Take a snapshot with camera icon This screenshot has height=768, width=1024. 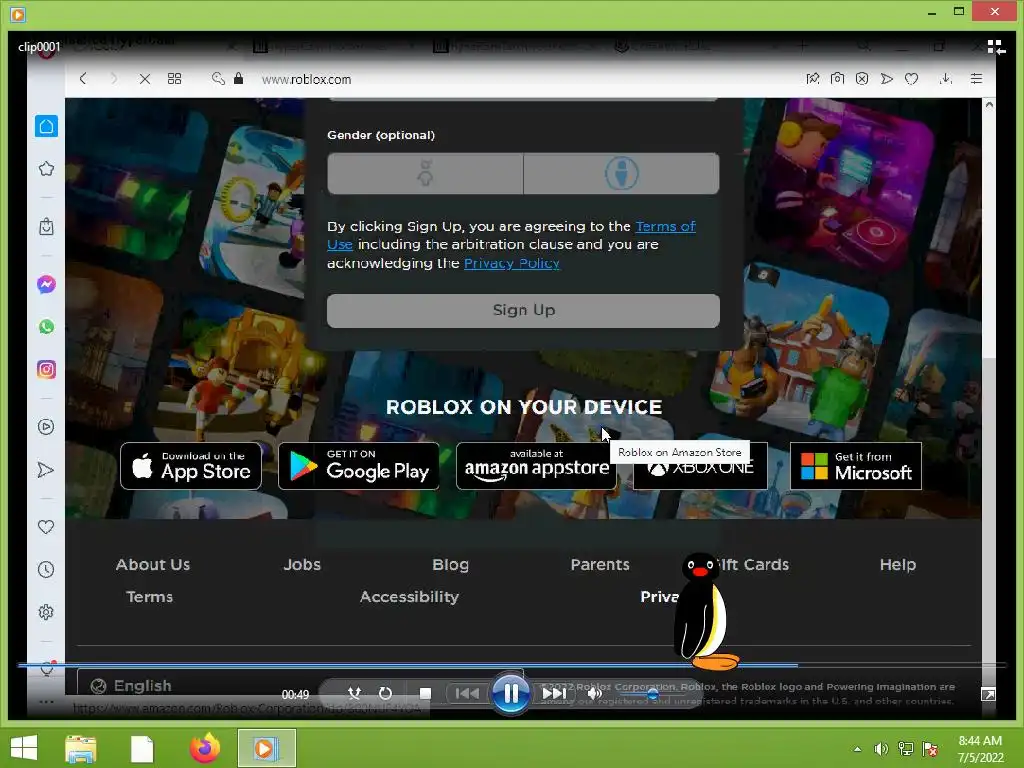pyautogui.click(x=837, y=78)
